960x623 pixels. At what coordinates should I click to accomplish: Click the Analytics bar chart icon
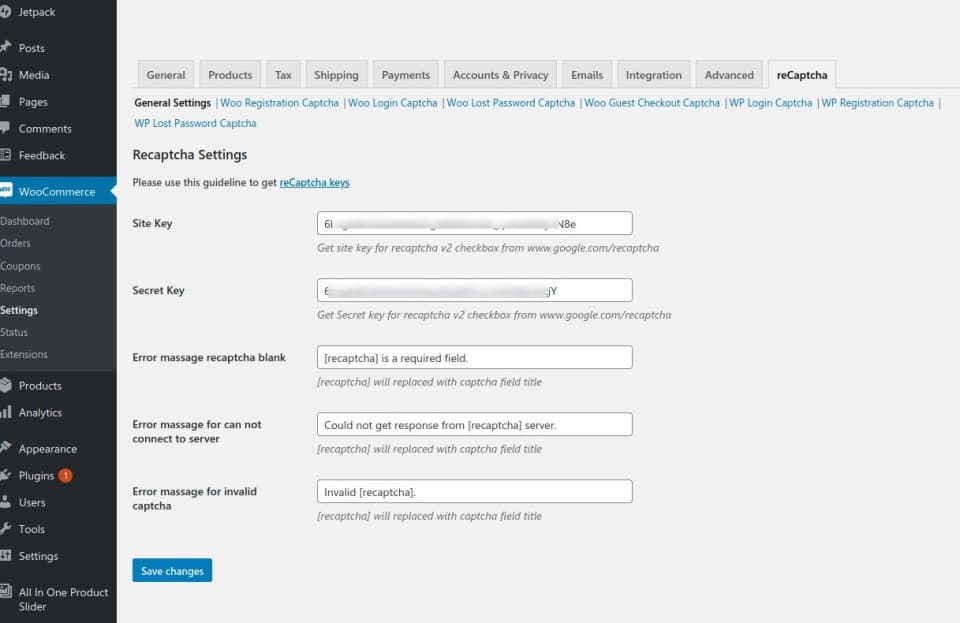6,412
